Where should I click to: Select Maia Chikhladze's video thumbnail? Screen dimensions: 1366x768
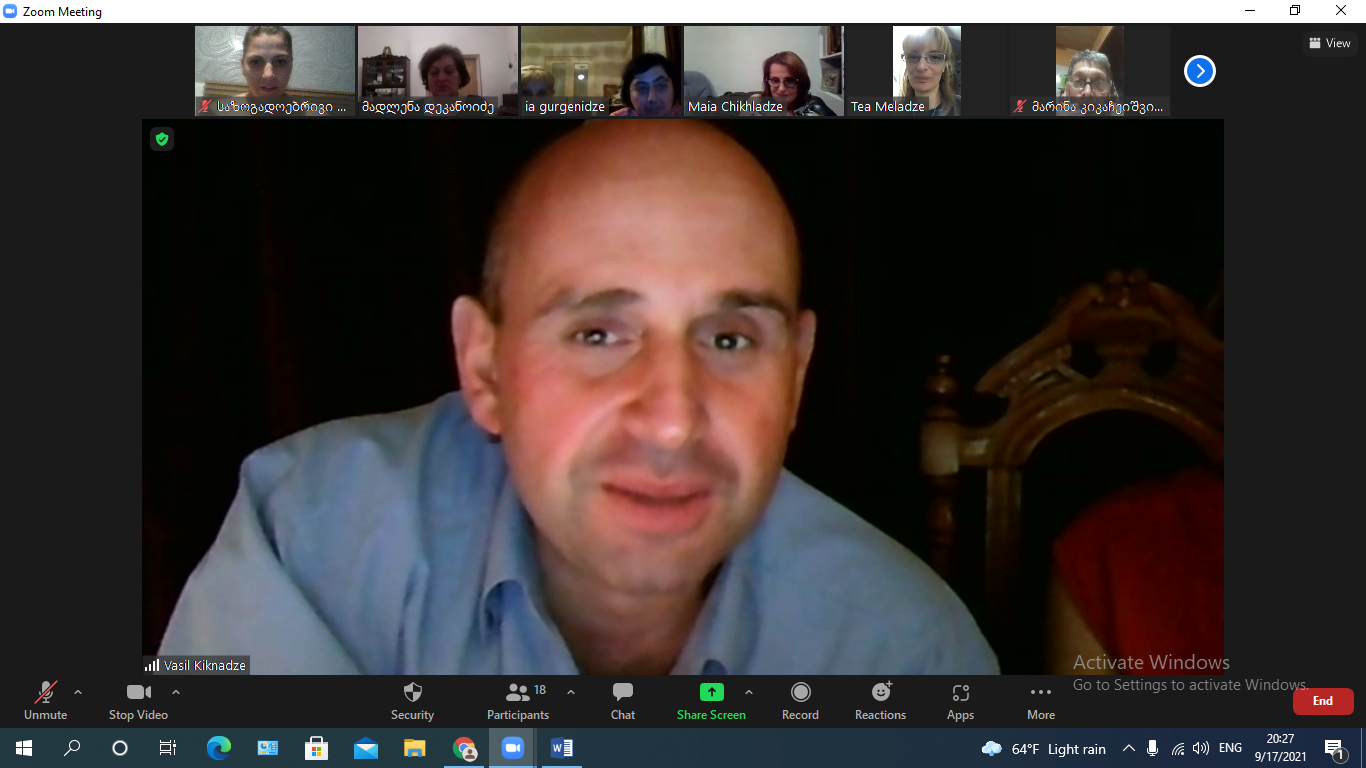pos(764,71)
